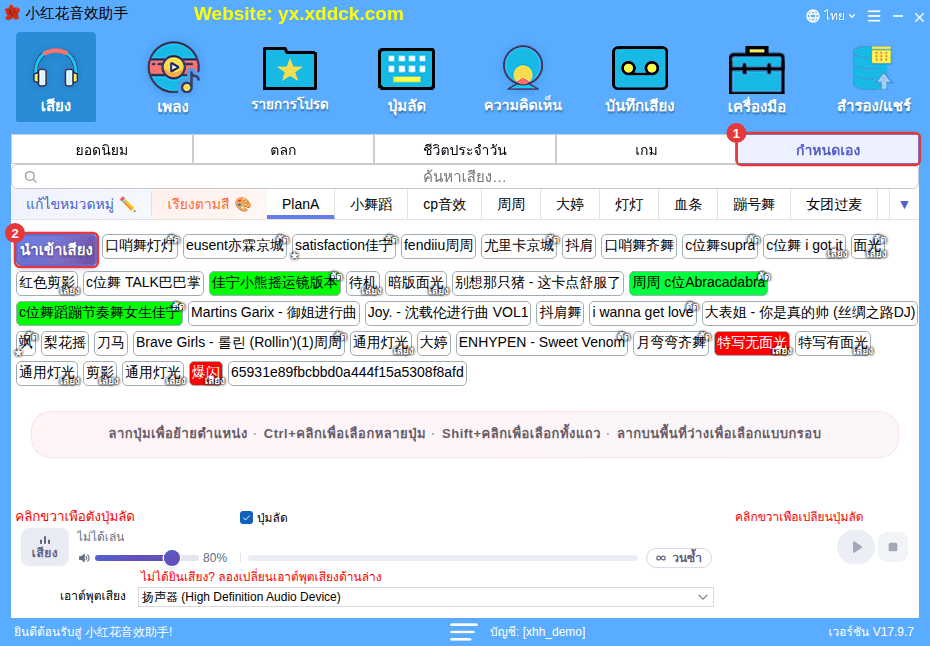Click the search magnifier icon
Screen dimensions: 930x646
(x=31, y=177)
